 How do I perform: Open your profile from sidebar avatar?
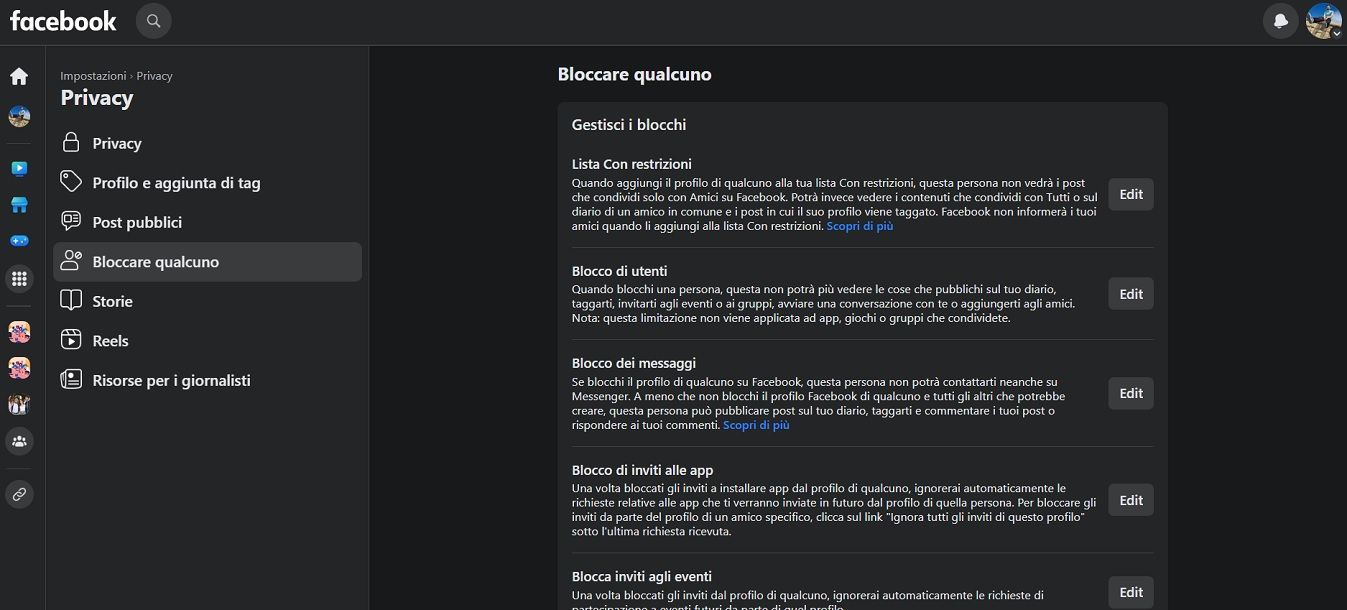tap(19, 117)
